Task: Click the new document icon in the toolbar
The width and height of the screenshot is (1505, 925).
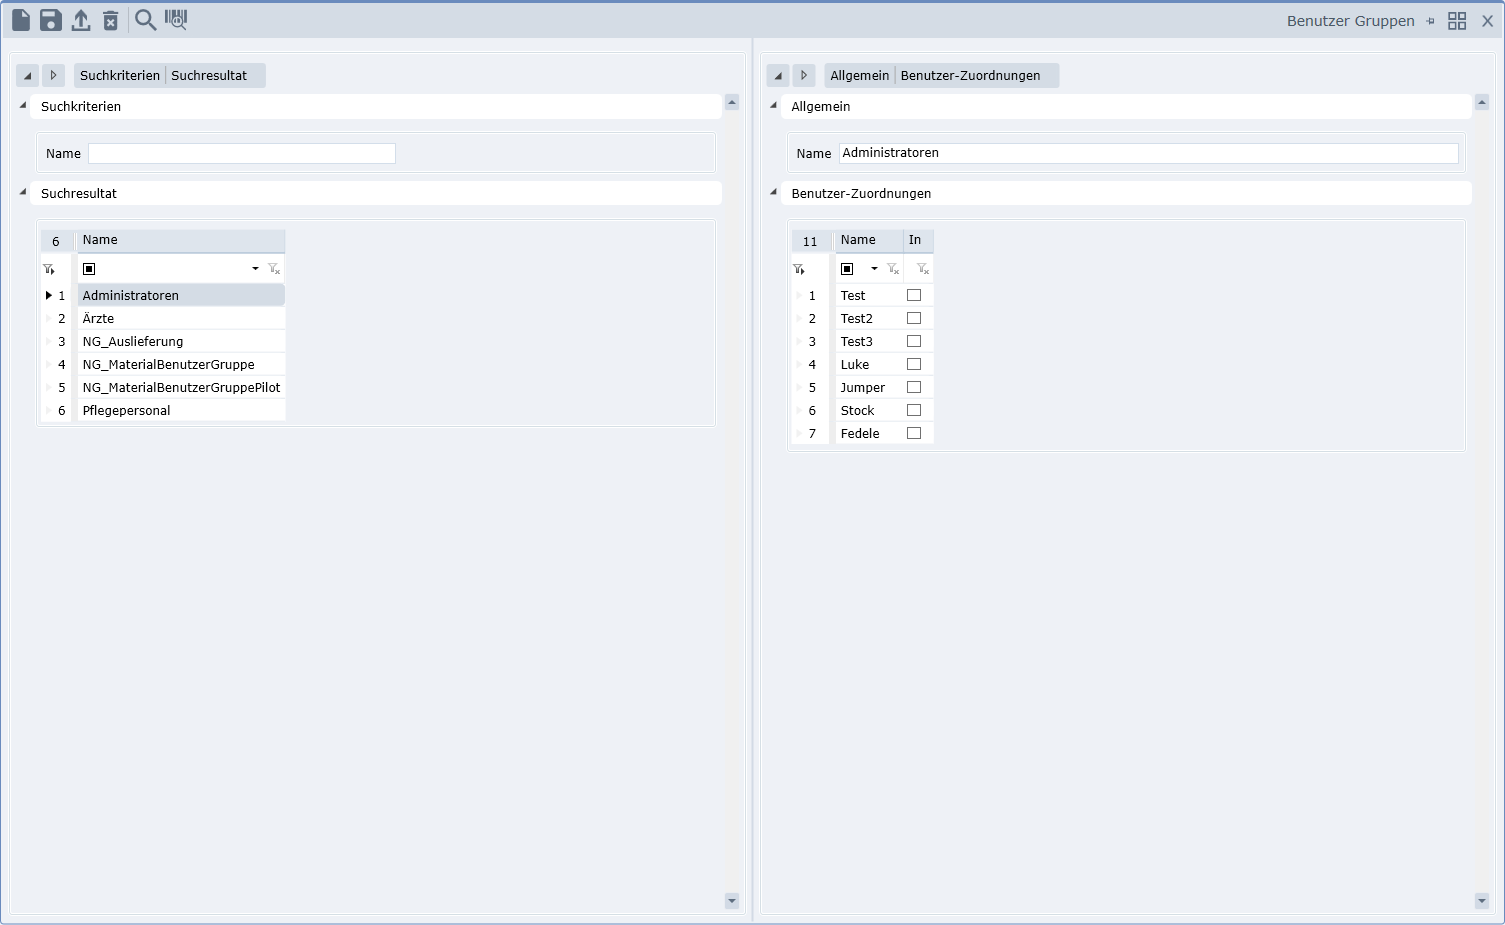Action: (21, 20)
